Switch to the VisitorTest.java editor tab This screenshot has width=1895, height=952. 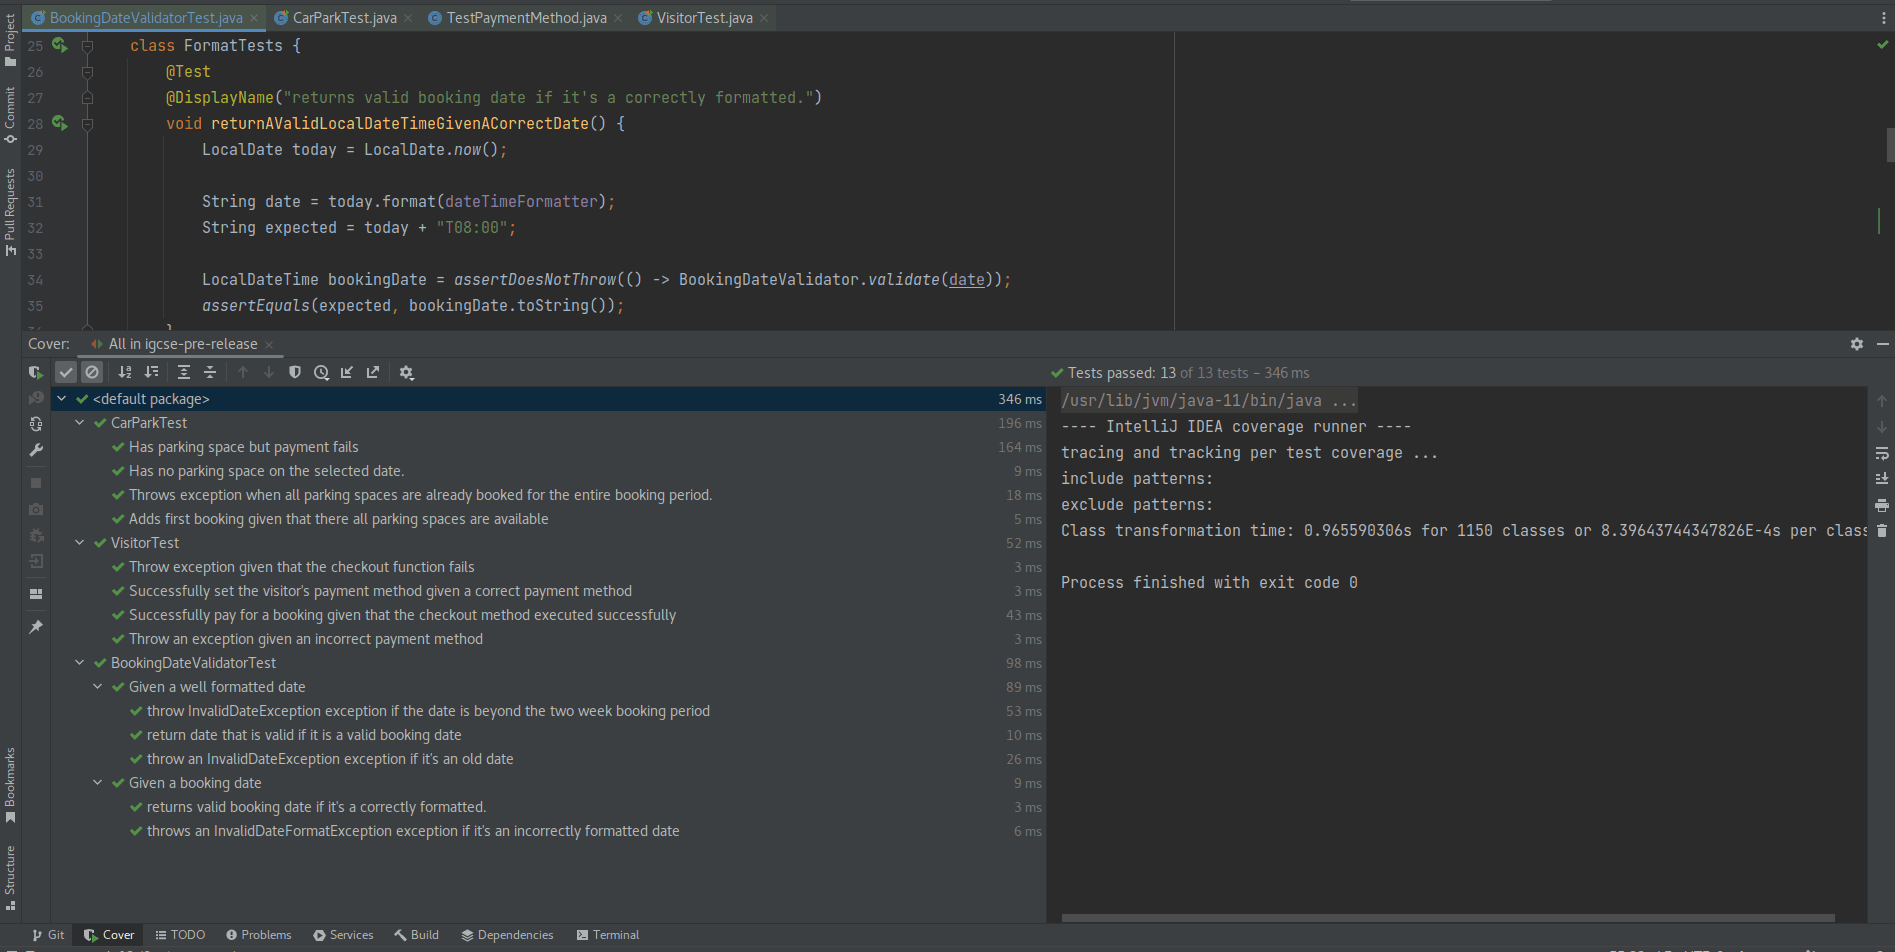pyautogui.click(x=703, y=18)
